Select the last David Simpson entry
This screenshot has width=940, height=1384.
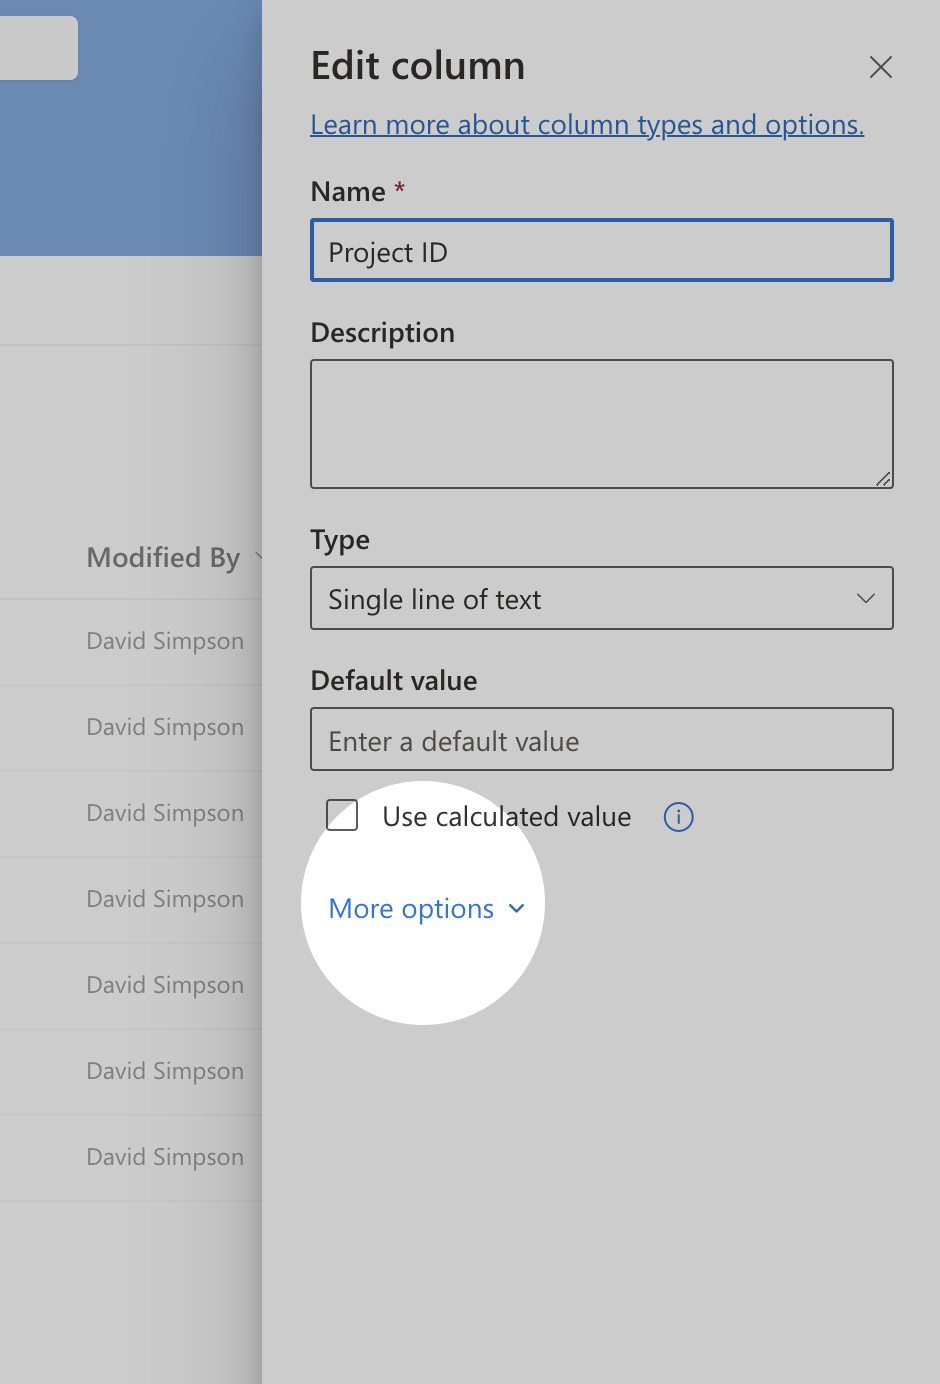165,1157
